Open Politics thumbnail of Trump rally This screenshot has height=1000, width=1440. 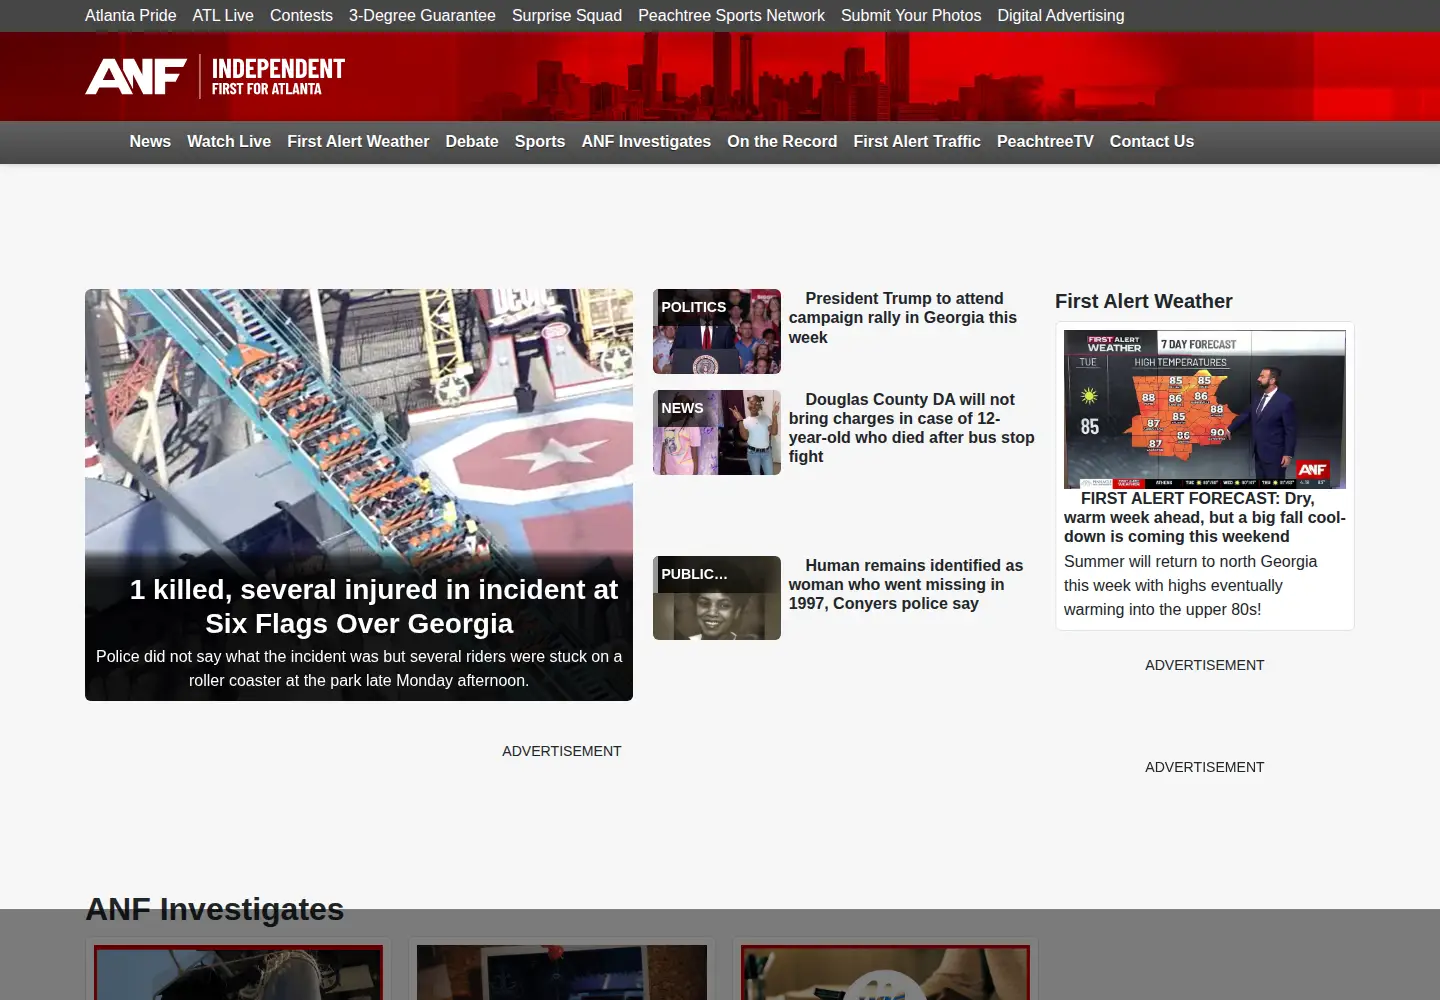717,332
